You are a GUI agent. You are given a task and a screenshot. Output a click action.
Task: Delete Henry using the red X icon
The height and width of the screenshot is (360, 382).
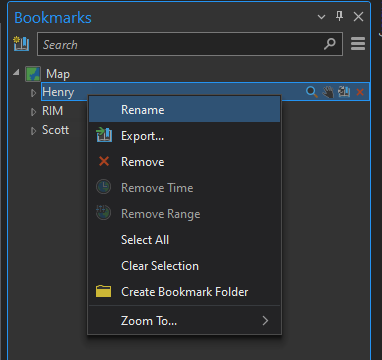pyautogui.click(x=360, y=92)
